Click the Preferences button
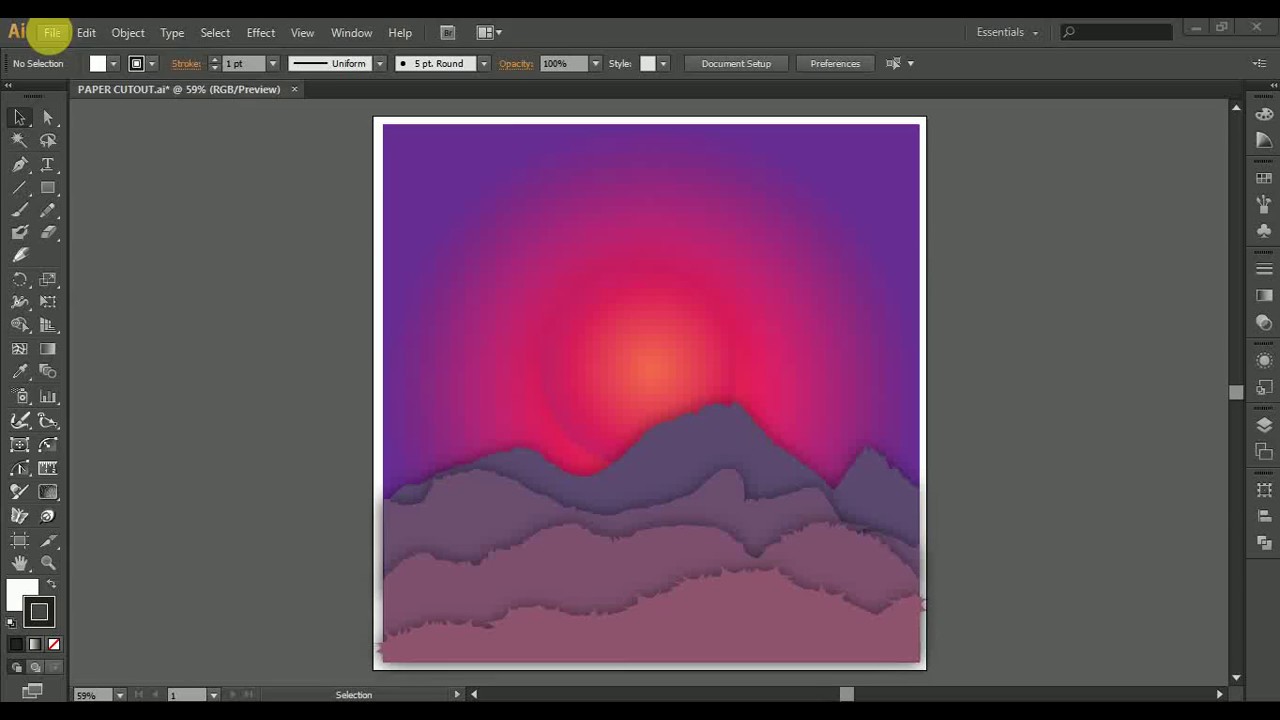The width and height of the screenshot is (1280, 720). (835, 64)
